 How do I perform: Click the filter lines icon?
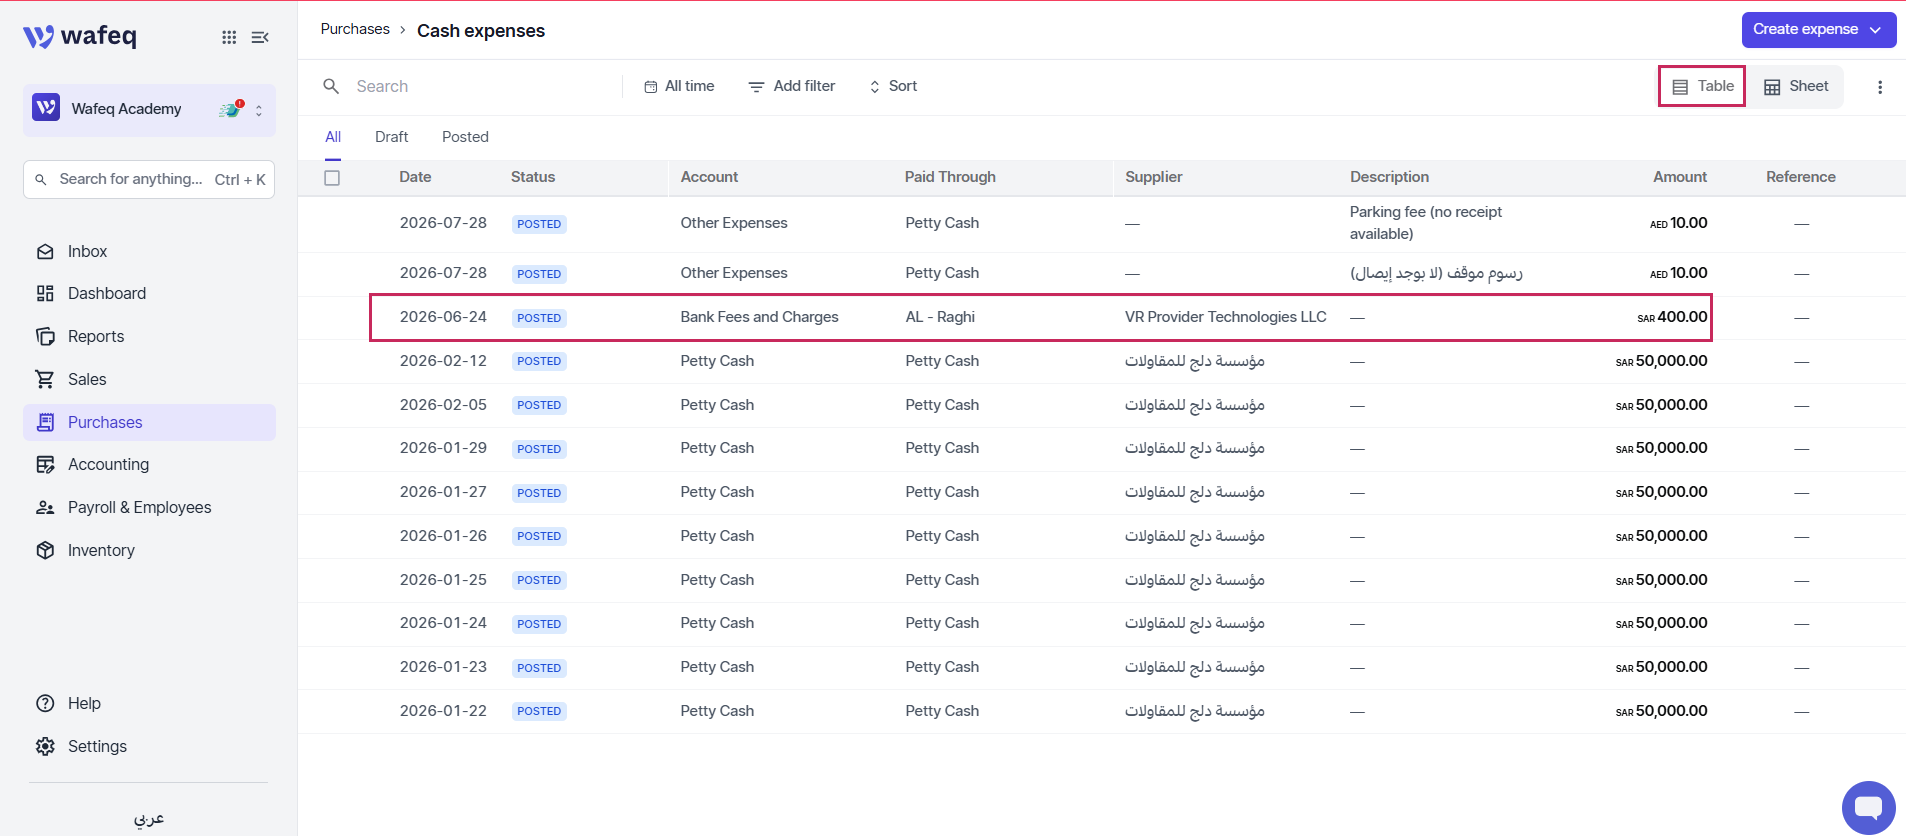pyautogui.click(x=756, y=87)
